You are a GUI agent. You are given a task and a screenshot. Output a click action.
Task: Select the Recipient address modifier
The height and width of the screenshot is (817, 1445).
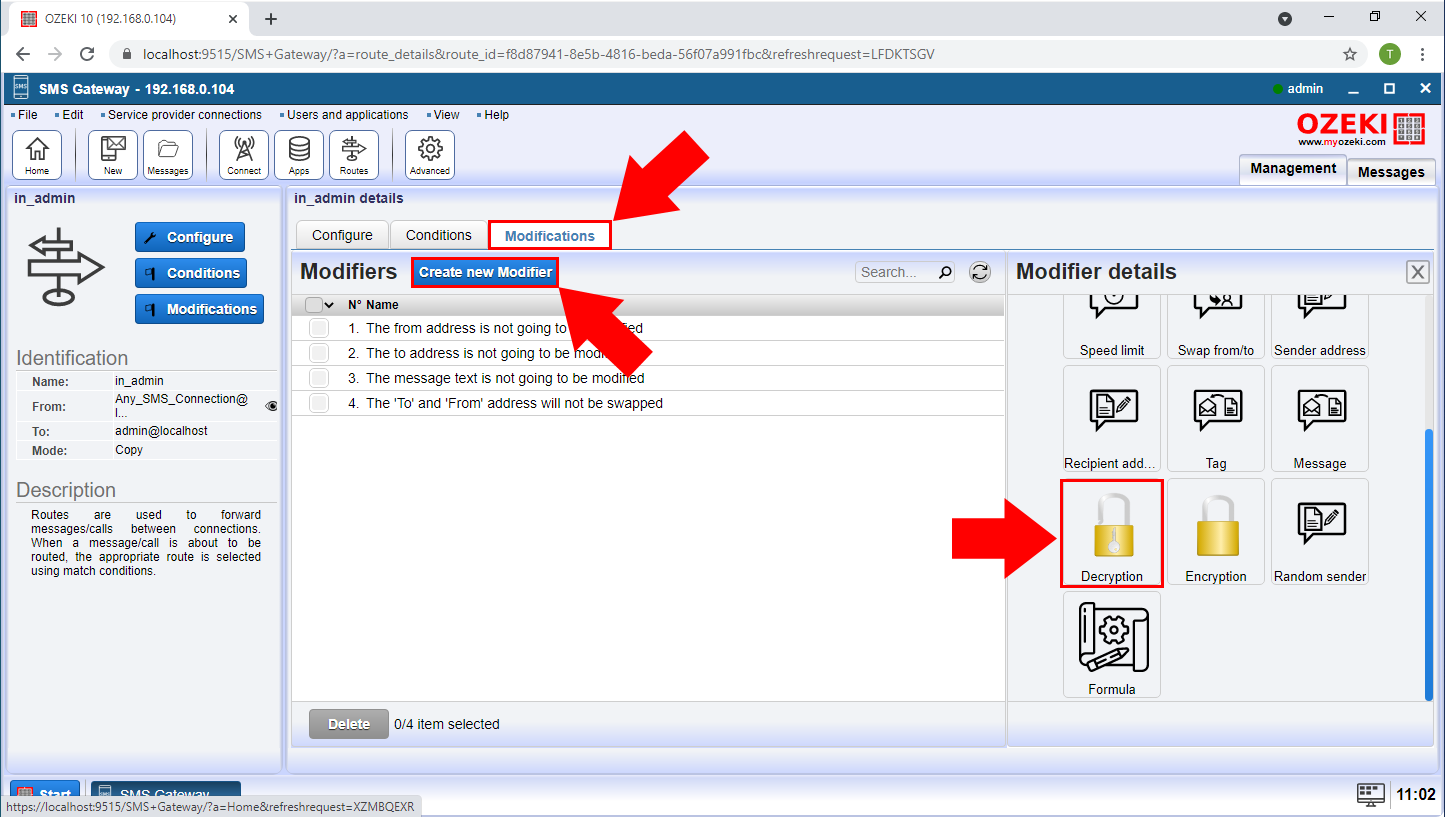(x=1112, y=418)
